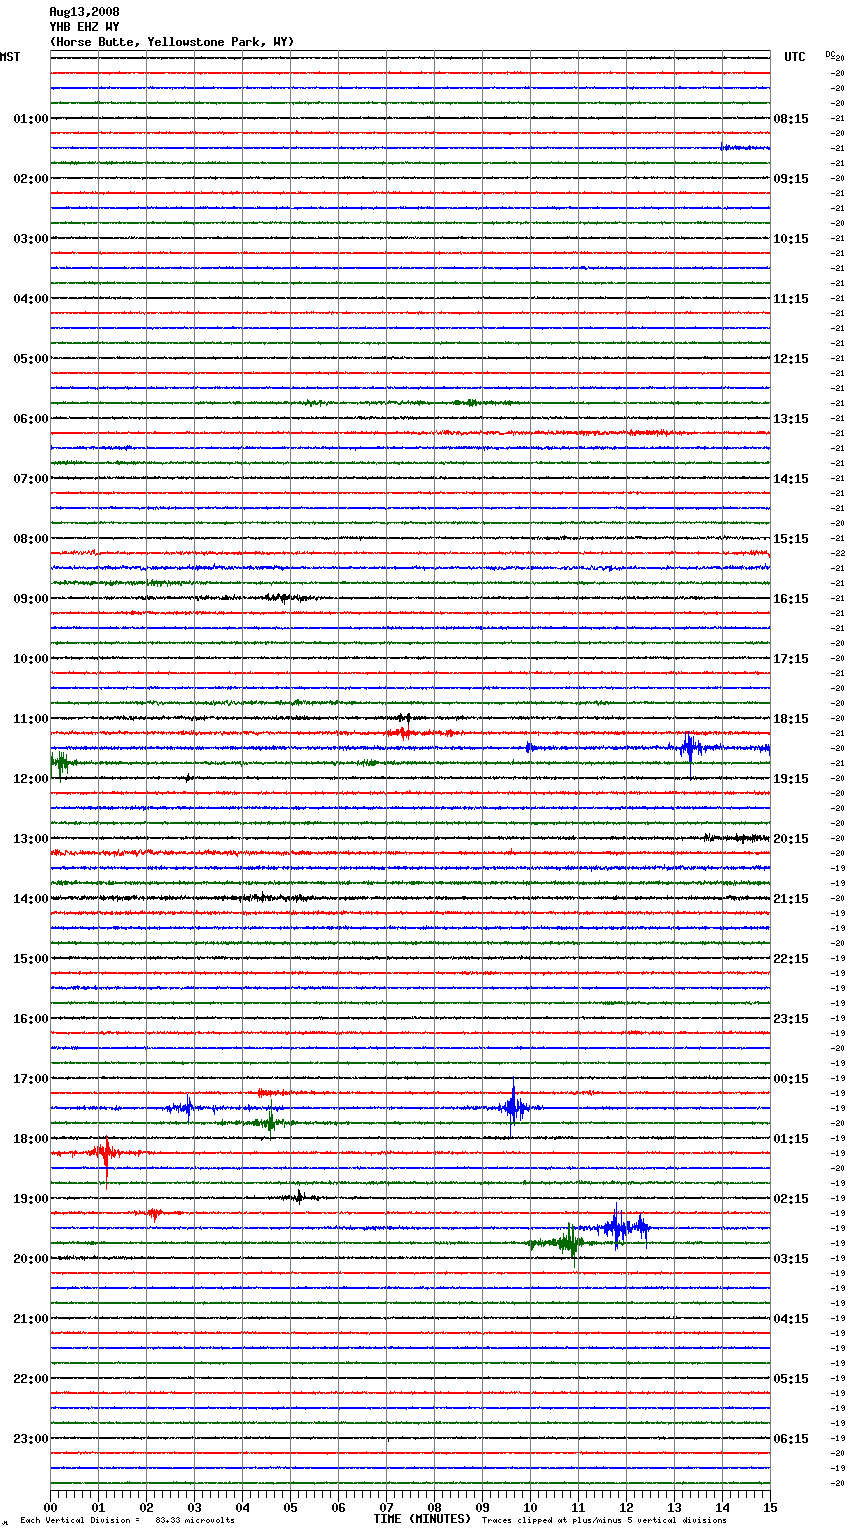Click the 06:15 UTC label
850x1534 pixels.
coord(791,1439)
